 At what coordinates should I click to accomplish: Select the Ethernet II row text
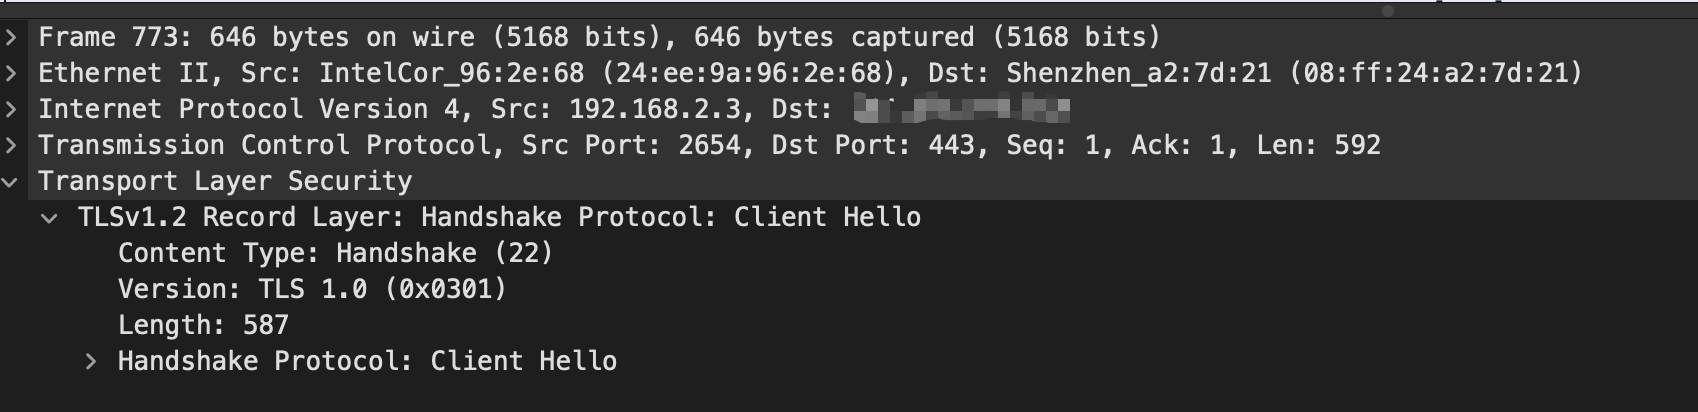810,74
